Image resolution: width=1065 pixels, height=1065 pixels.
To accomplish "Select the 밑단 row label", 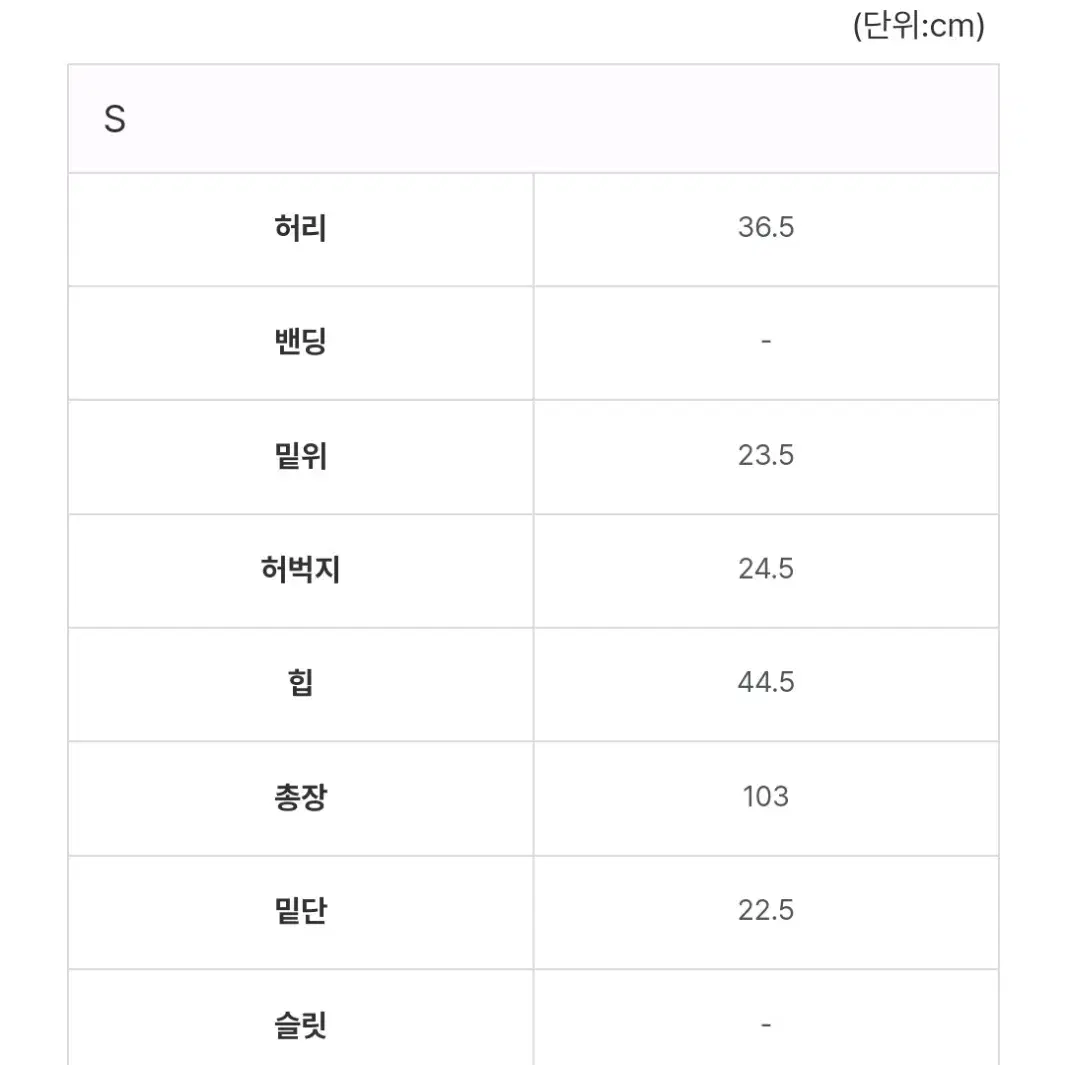I will [301, 911].
